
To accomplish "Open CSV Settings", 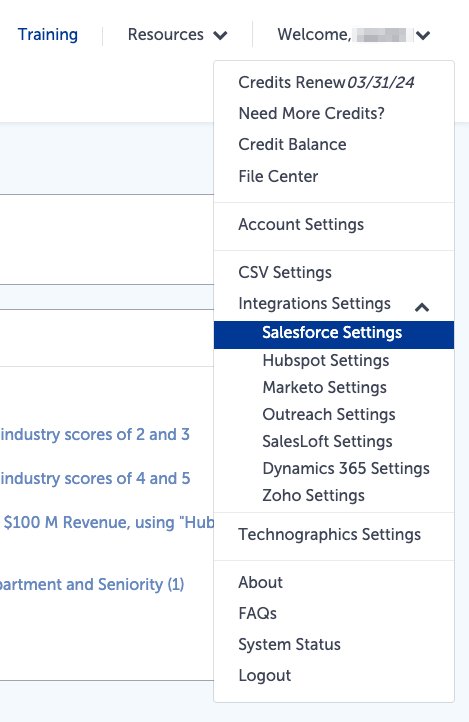I will coord(285,273).
